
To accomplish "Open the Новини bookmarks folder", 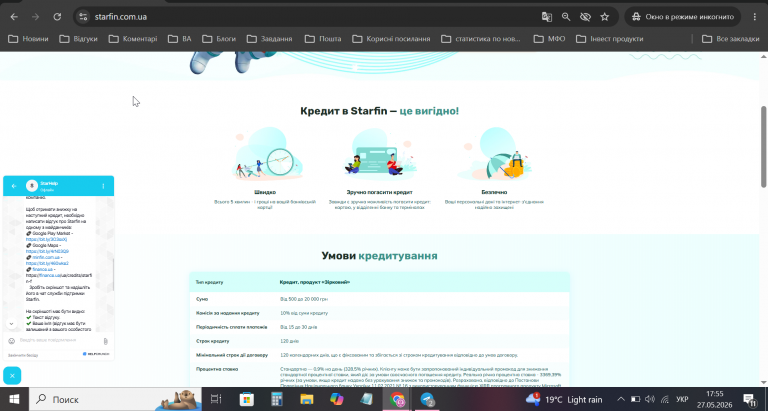I will pyautogui.click(x=28, y=39).
